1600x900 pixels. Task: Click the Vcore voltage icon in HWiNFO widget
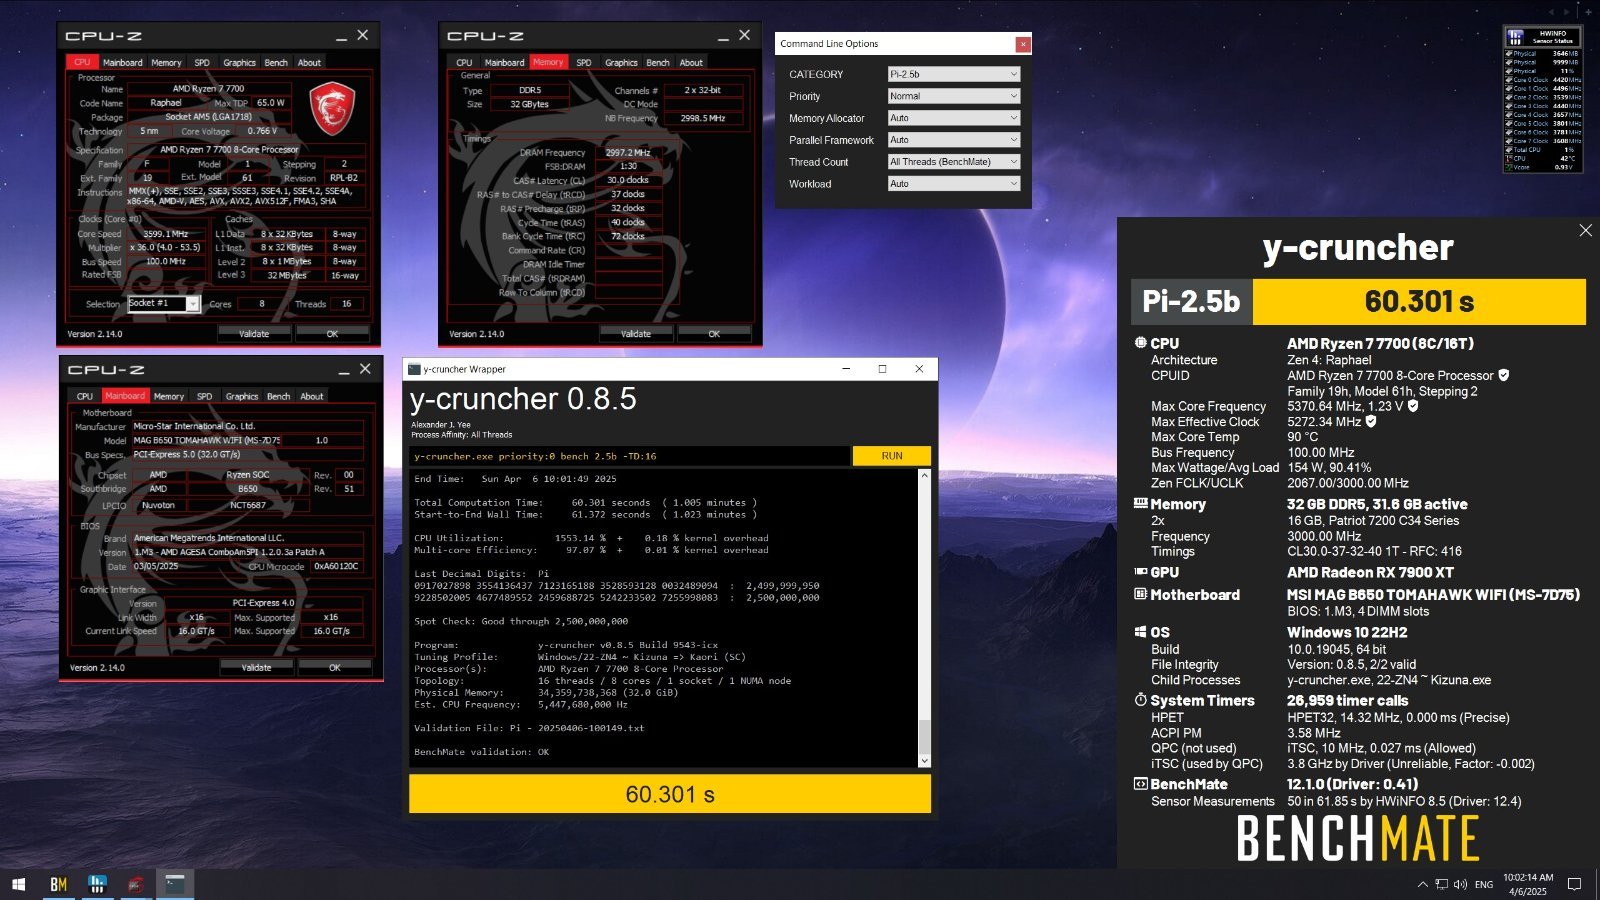tap(1509, 167)
